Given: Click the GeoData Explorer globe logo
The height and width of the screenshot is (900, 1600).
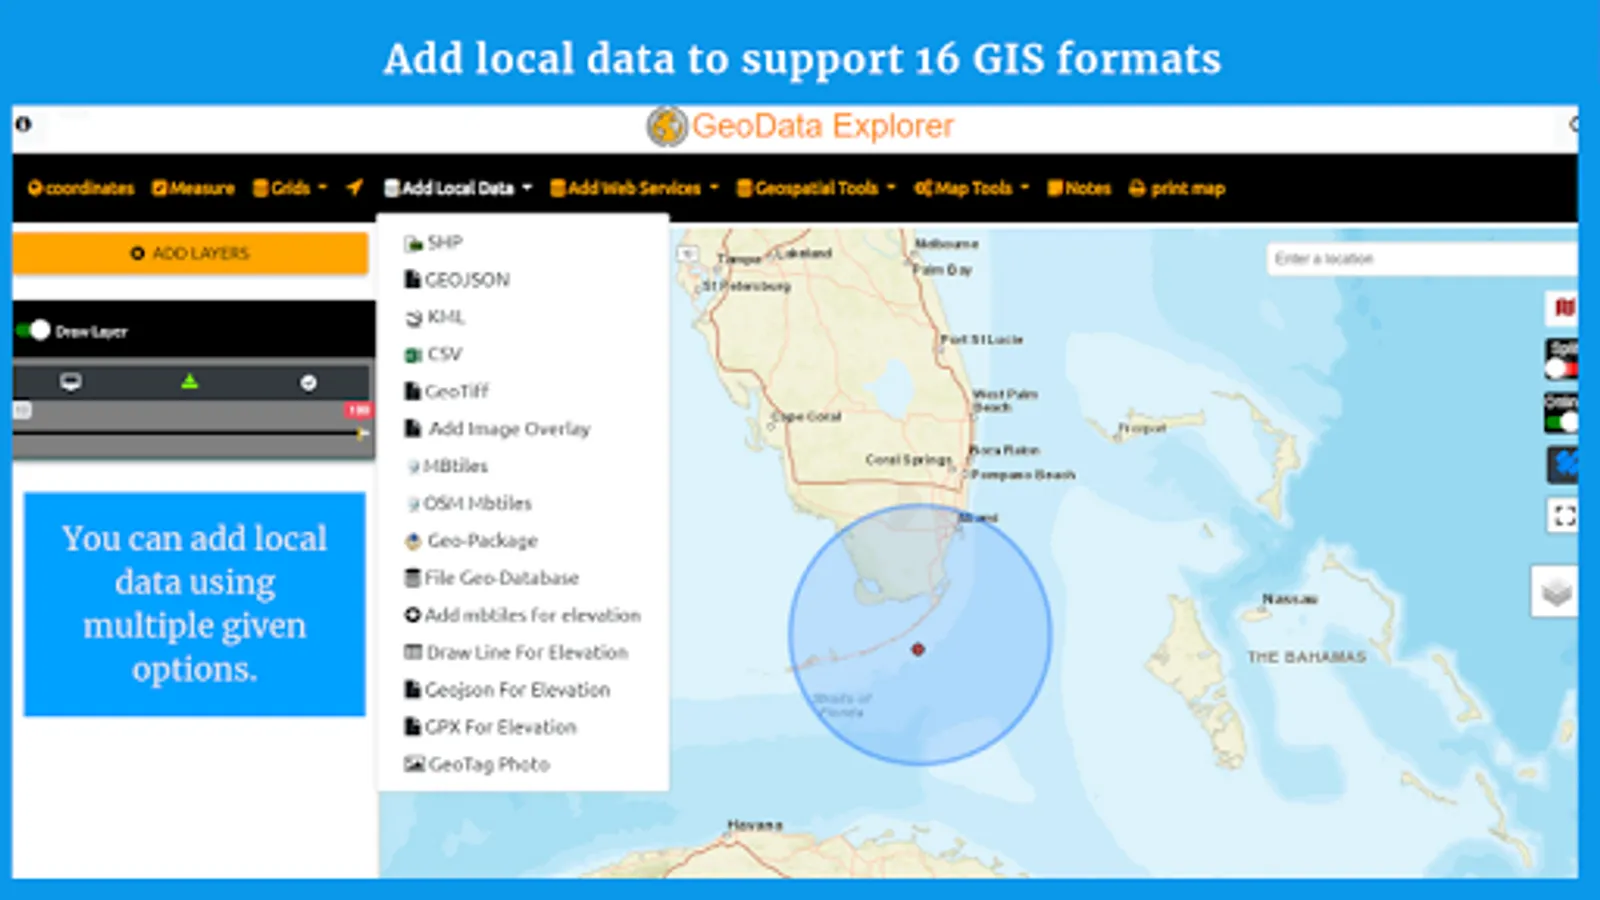Looking at the screenshot, I should coord(666,127).
